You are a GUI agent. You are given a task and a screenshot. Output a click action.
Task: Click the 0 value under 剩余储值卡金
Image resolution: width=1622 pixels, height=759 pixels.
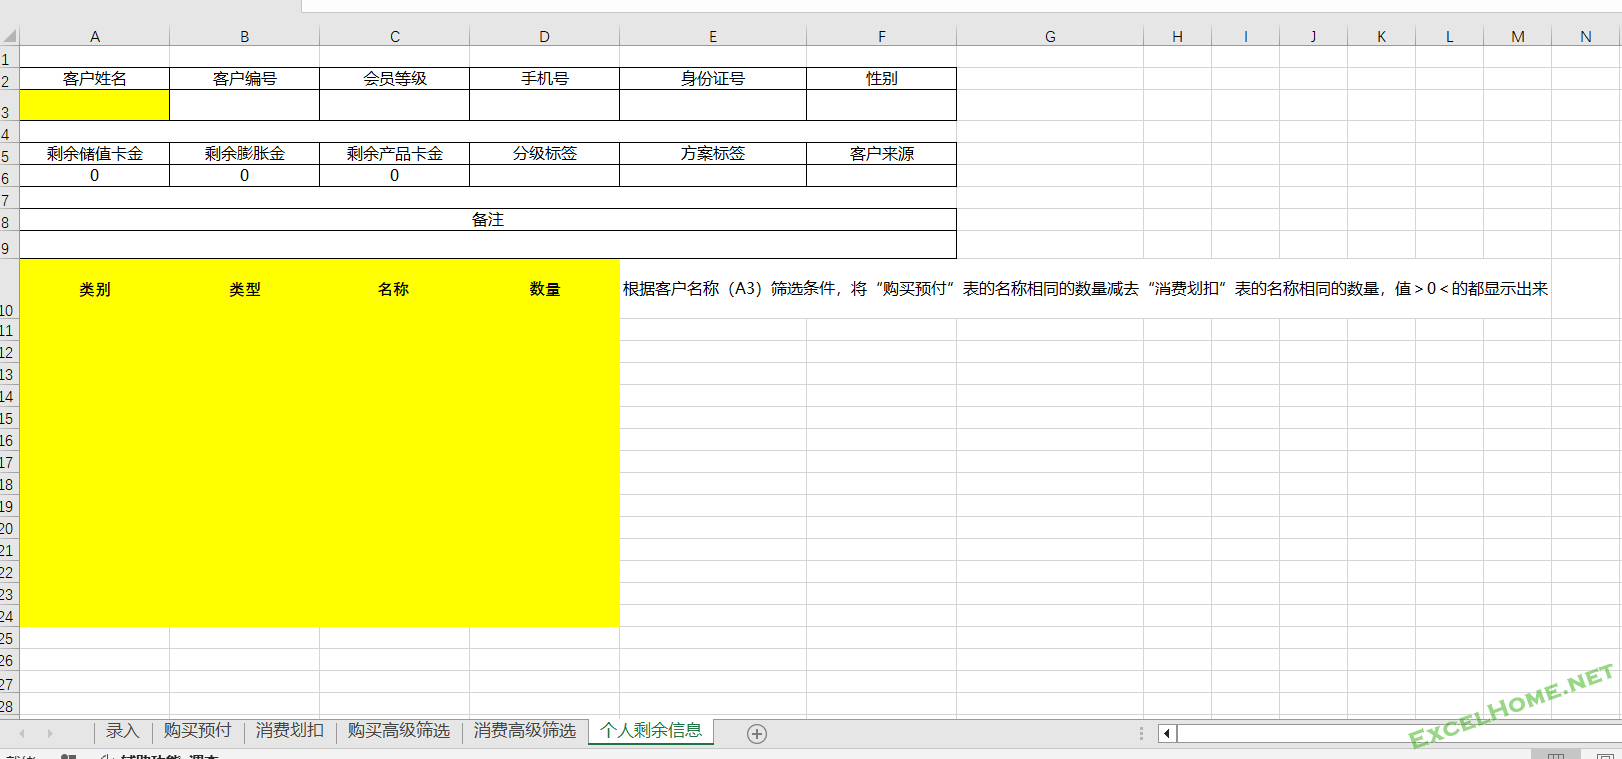[95, 176]
